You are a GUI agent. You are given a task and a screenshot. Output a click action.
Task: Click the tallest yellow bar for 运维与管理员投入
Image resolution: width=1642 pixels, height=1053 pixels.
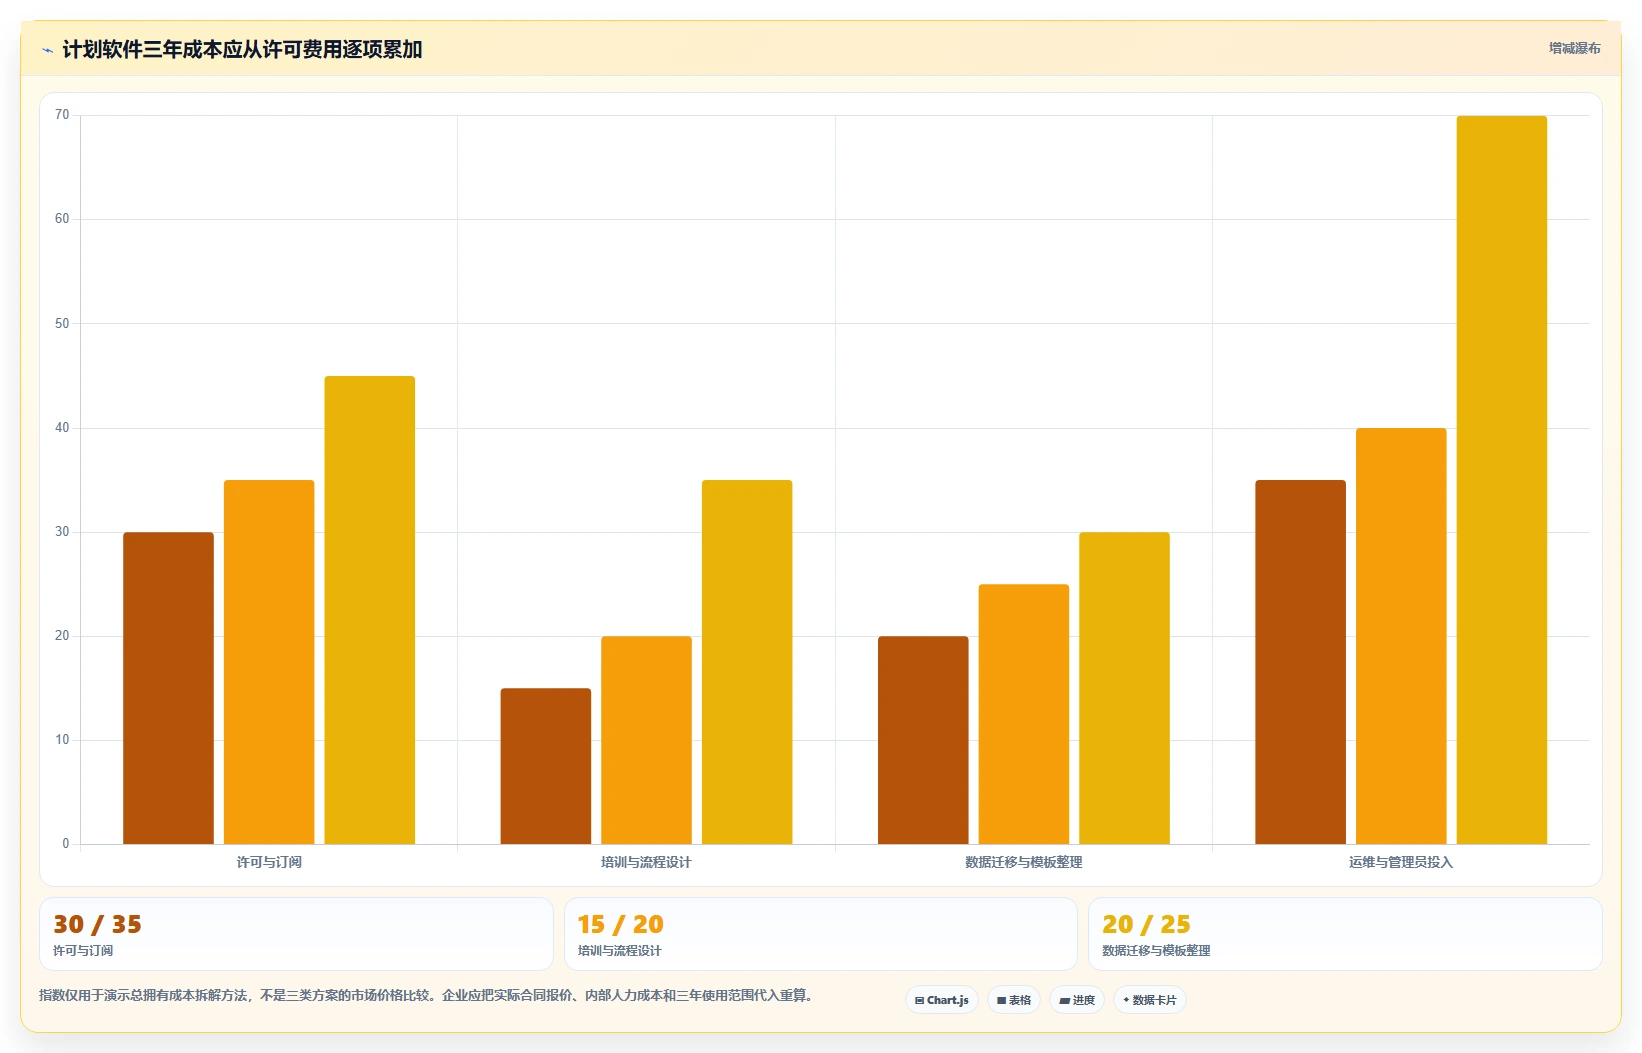[x=1502, y=480]
